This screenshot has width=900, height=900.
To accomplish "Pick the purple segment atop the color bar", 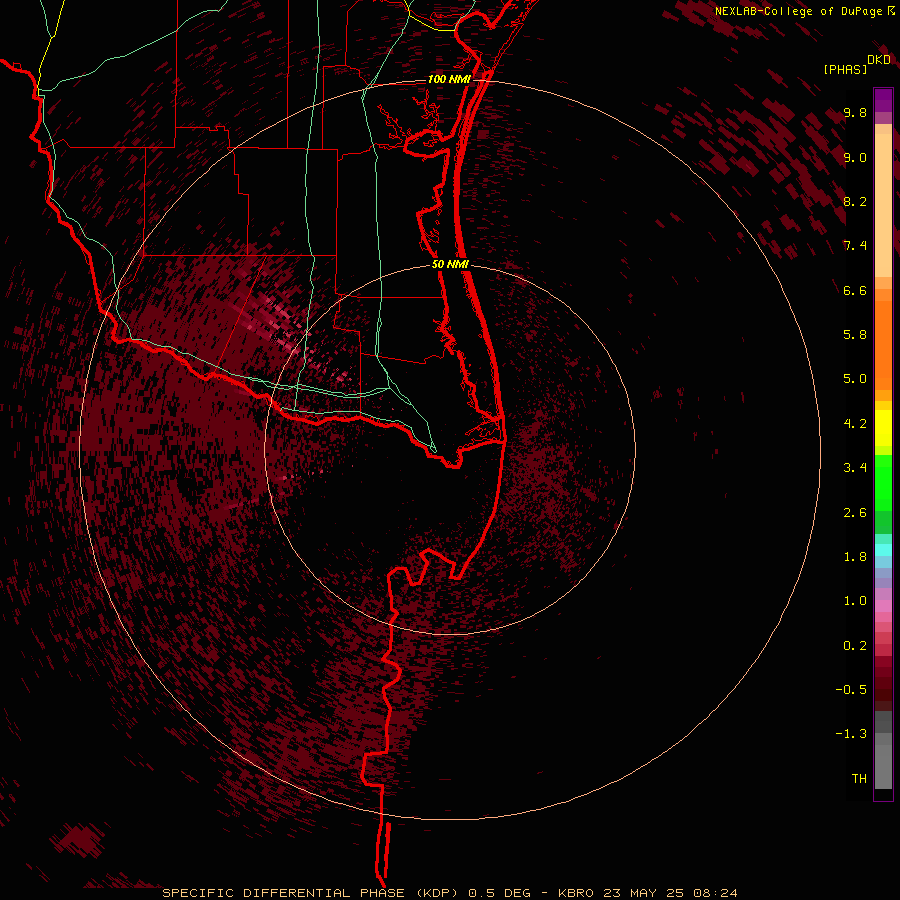I will coord(883,100).
